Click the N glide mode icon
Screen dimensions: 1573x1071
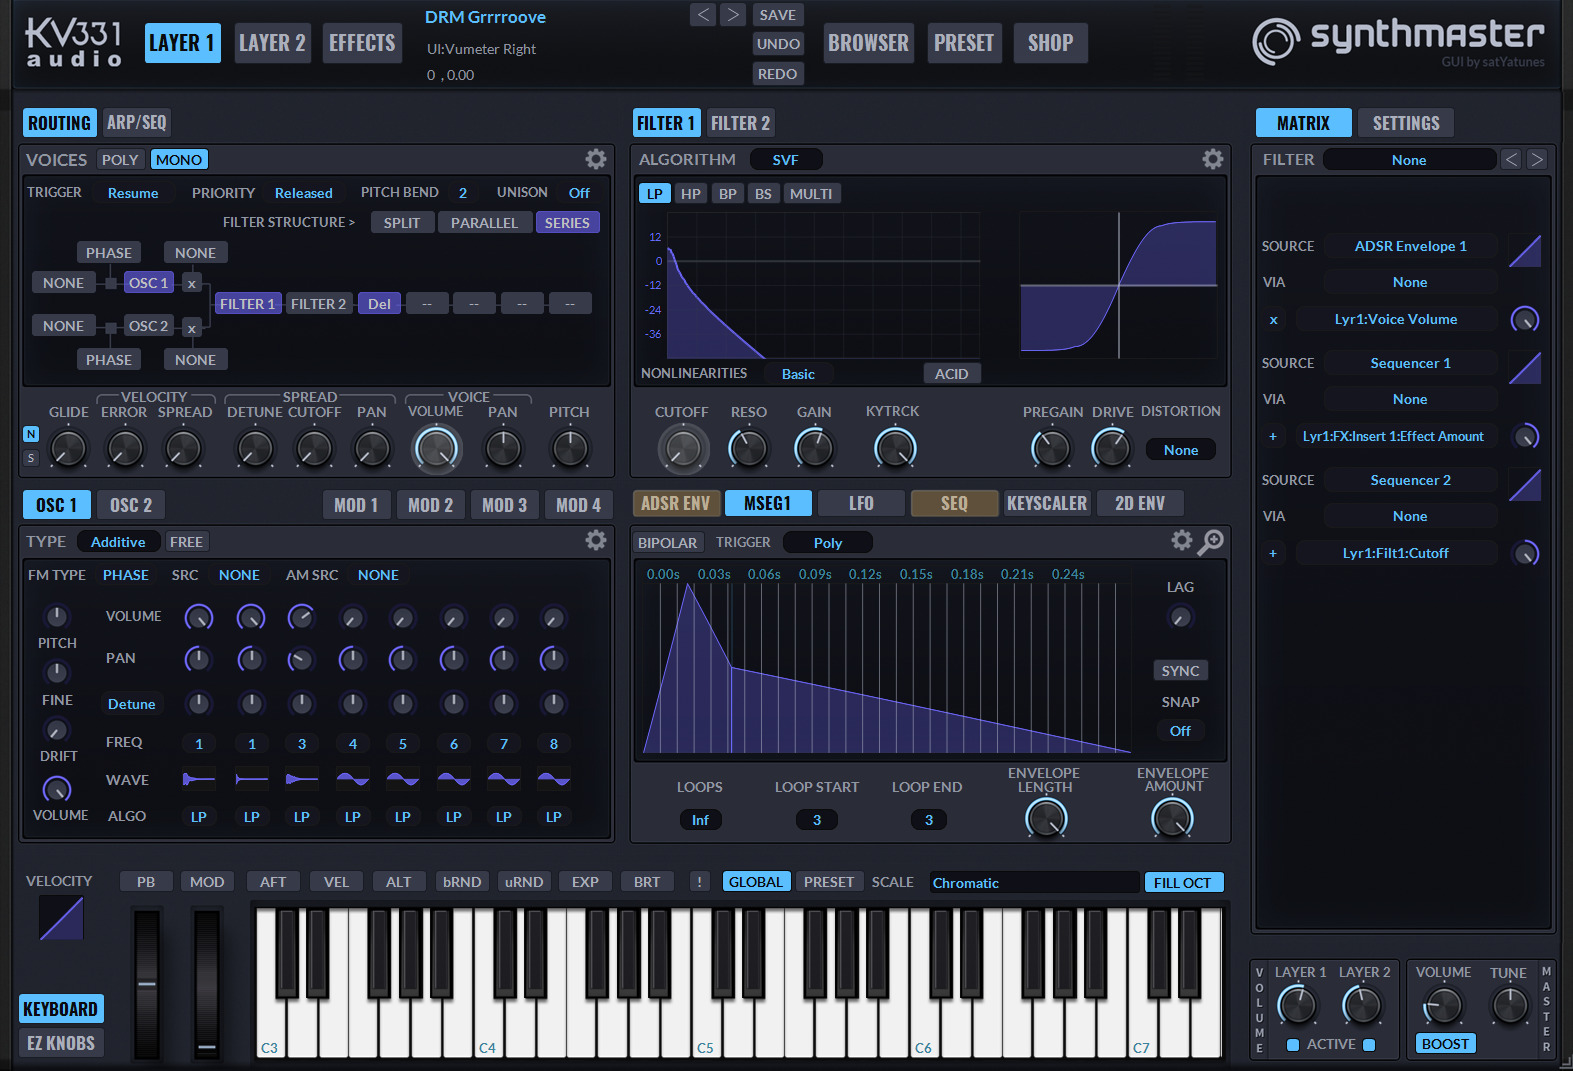click(31, 434)
